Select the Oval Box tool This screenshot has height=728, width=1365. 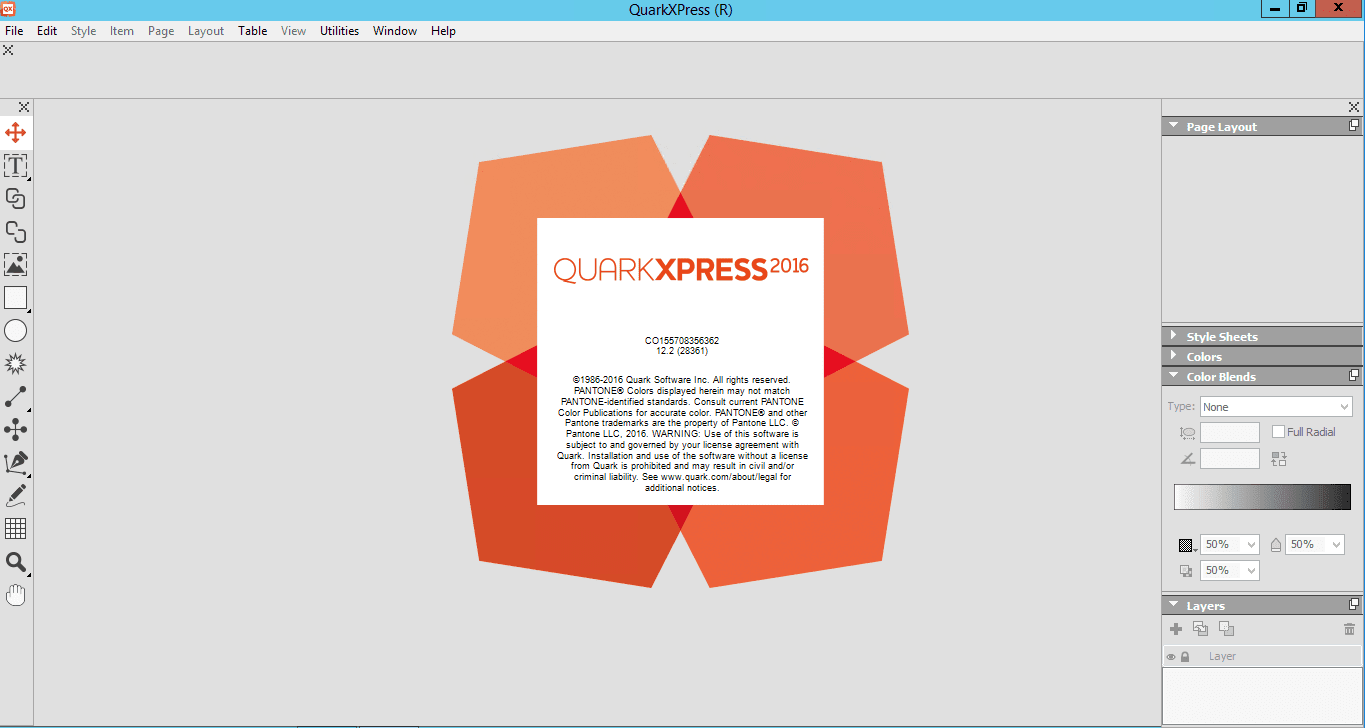tap(15, 330)
